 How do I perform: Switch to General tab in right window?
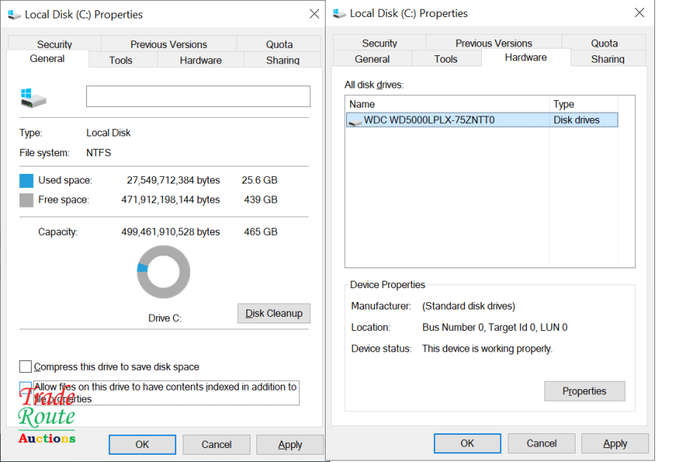click(372, 59)
